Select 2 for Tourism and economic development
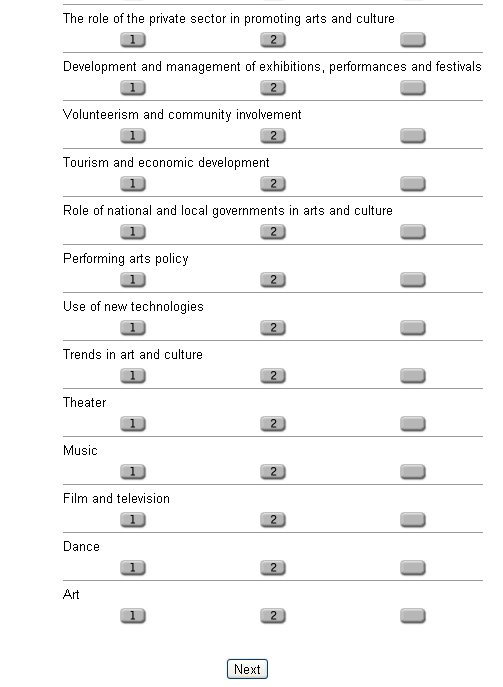503x687 pixels. point(273,184)
